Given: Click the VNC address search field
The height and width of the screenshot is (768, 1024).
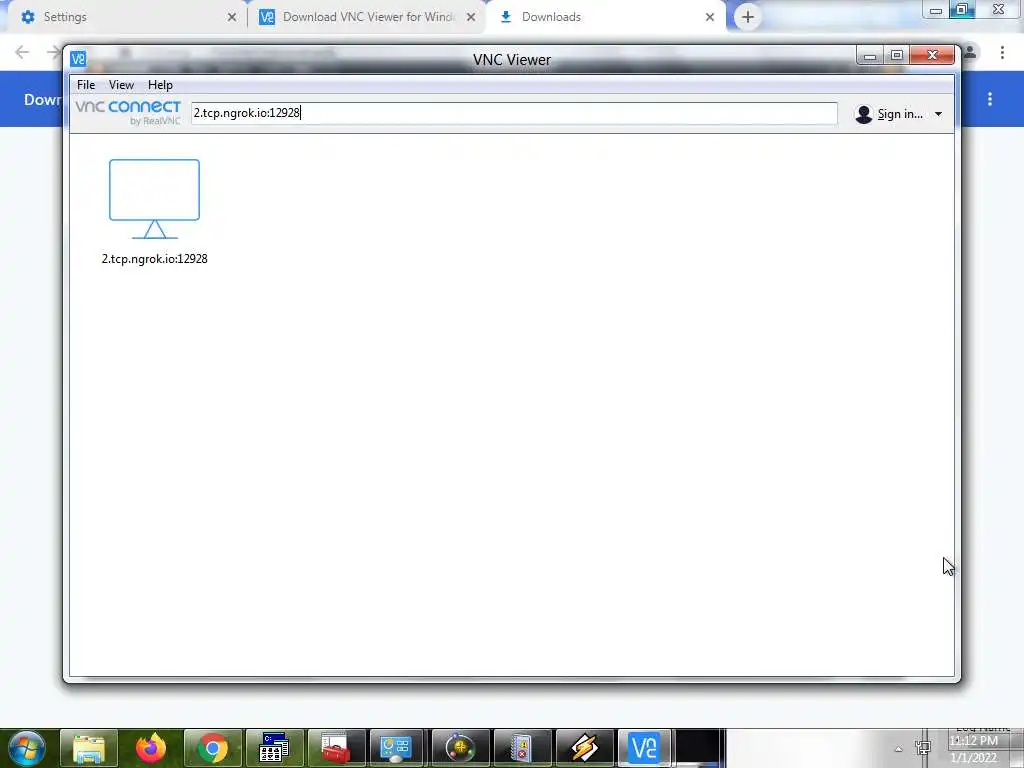Looking at the screenshot, I should click(x=514, y=113).
